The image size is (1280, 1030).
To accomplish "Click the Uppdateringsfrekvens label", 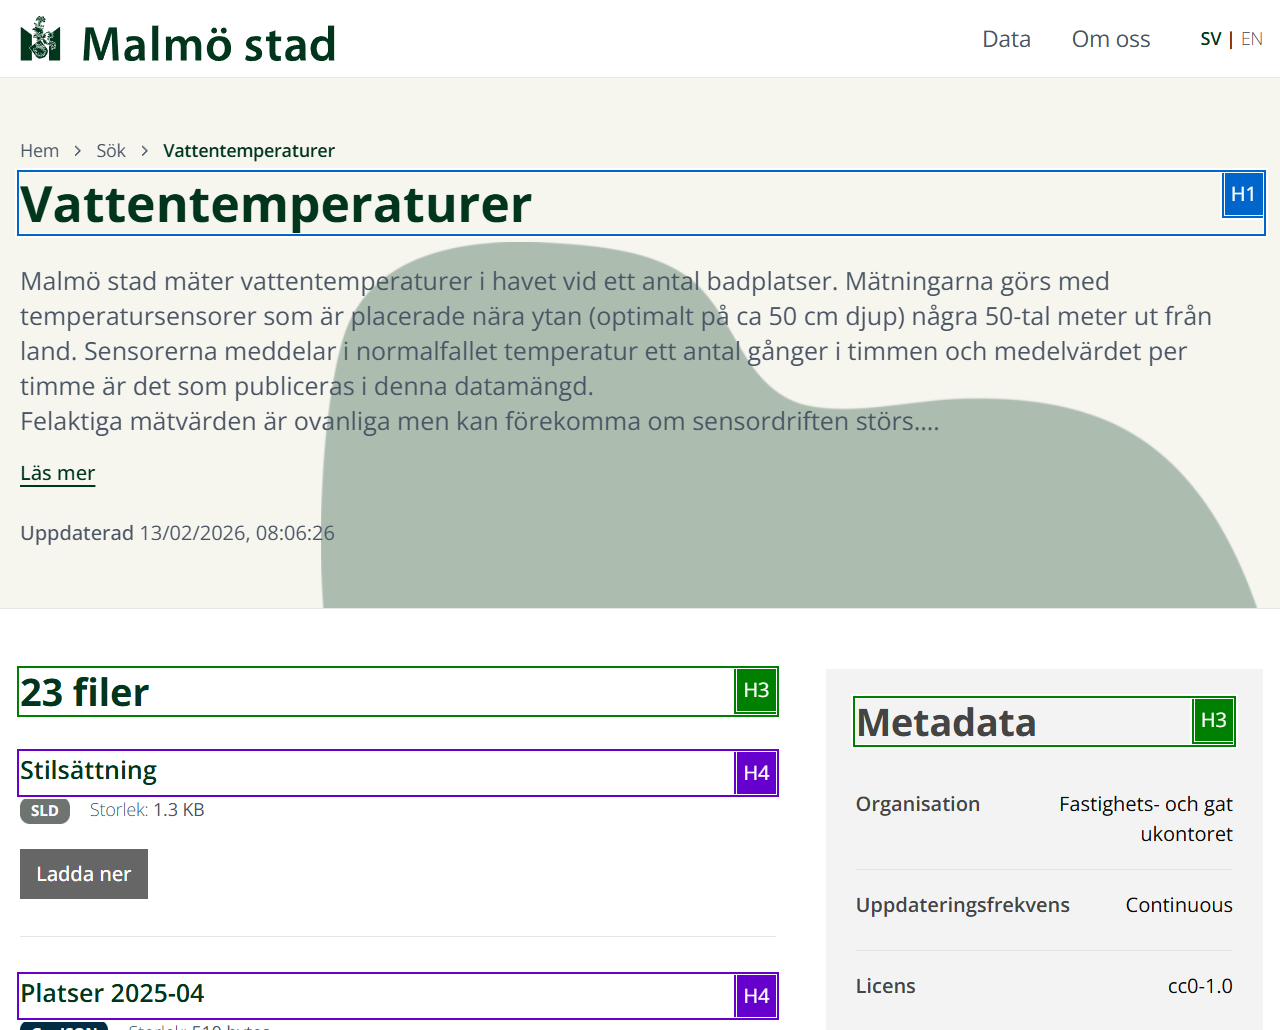I will tap(963, 905).
